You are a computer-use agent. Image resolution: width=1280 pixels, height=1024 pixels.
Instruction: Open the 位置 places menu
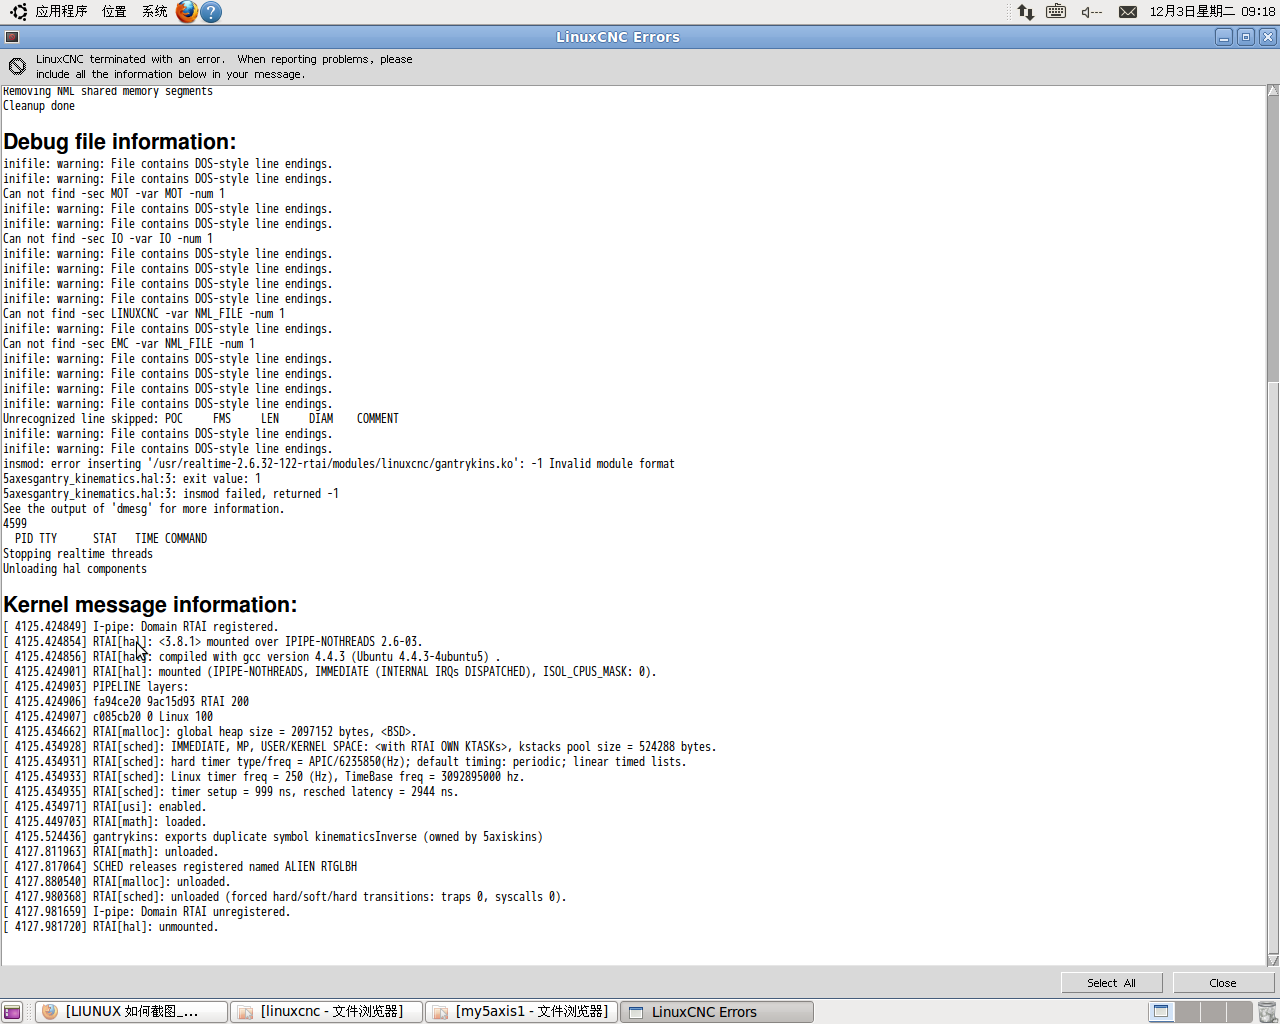114,12
